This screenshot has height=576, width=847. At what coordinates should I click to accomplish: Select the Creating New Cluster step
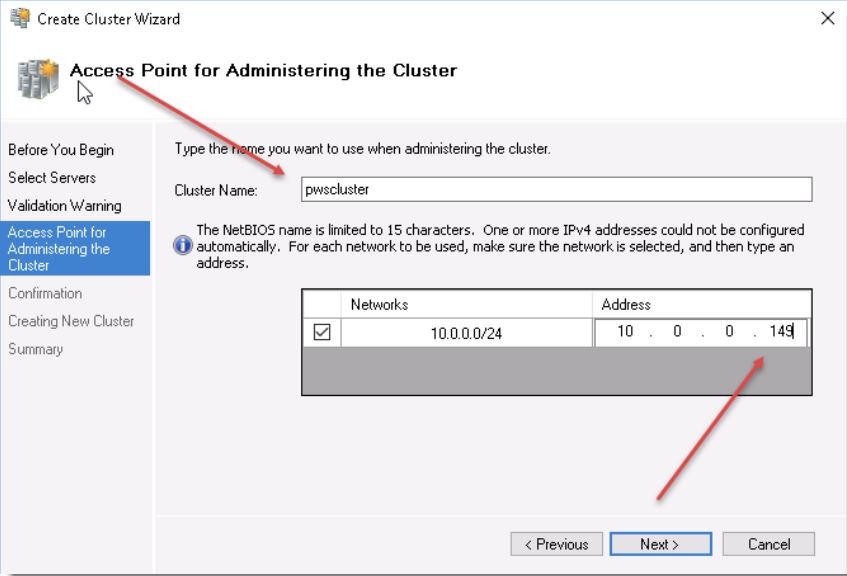[71, 321]
